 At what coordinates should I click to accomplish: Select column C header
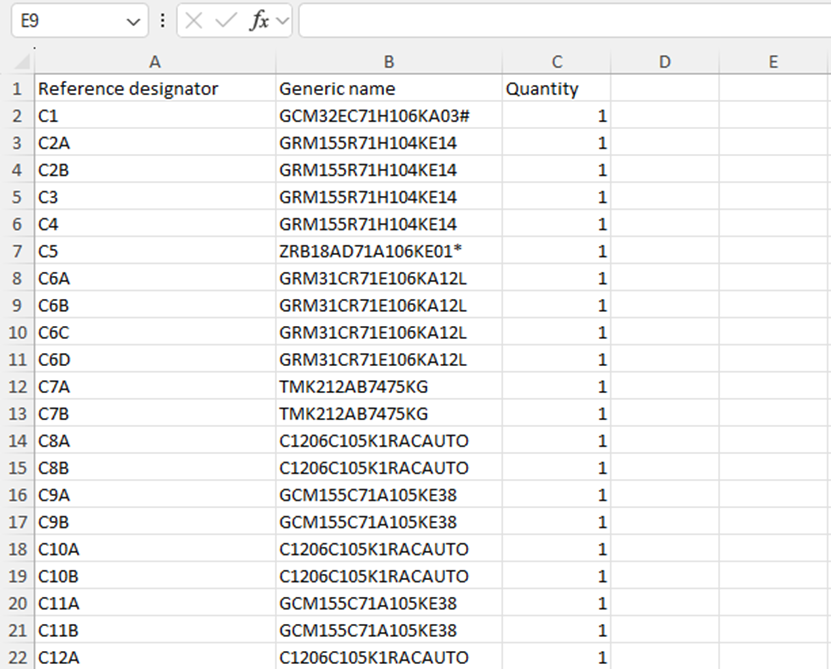[x=556, y=62]
